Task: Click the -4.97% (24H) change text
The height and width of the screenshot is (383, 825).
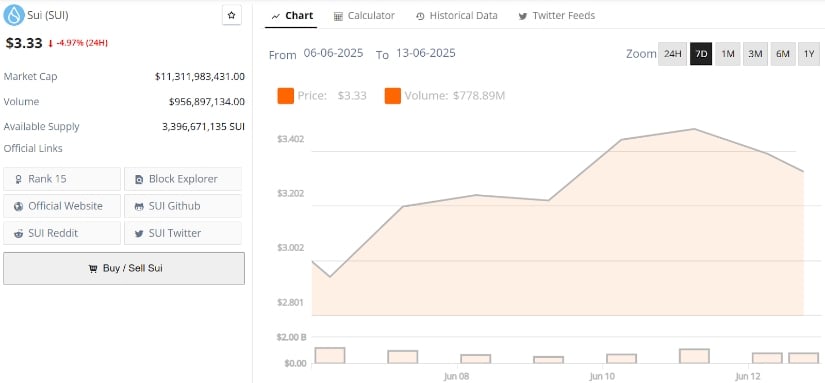Action: tap(82, 43)
